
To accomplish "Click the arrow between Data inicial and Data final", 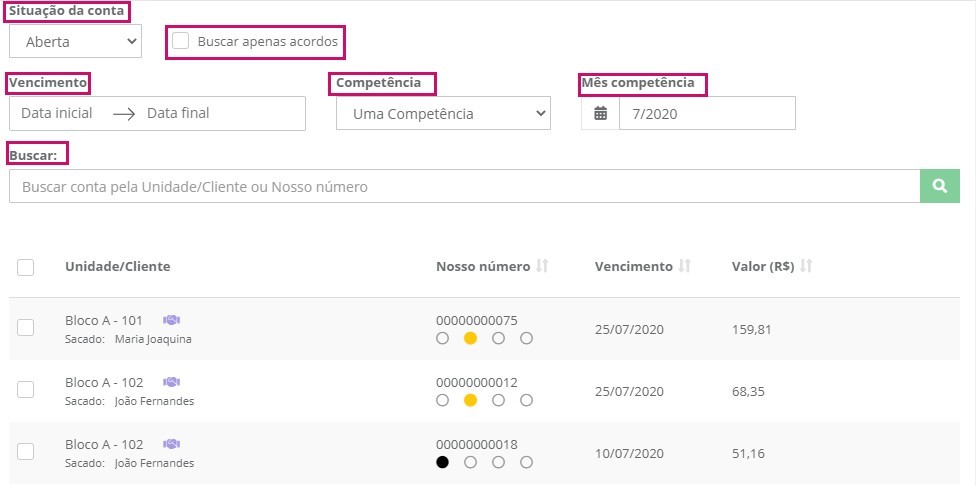I will pyautogui.click(x=124, y=114).
